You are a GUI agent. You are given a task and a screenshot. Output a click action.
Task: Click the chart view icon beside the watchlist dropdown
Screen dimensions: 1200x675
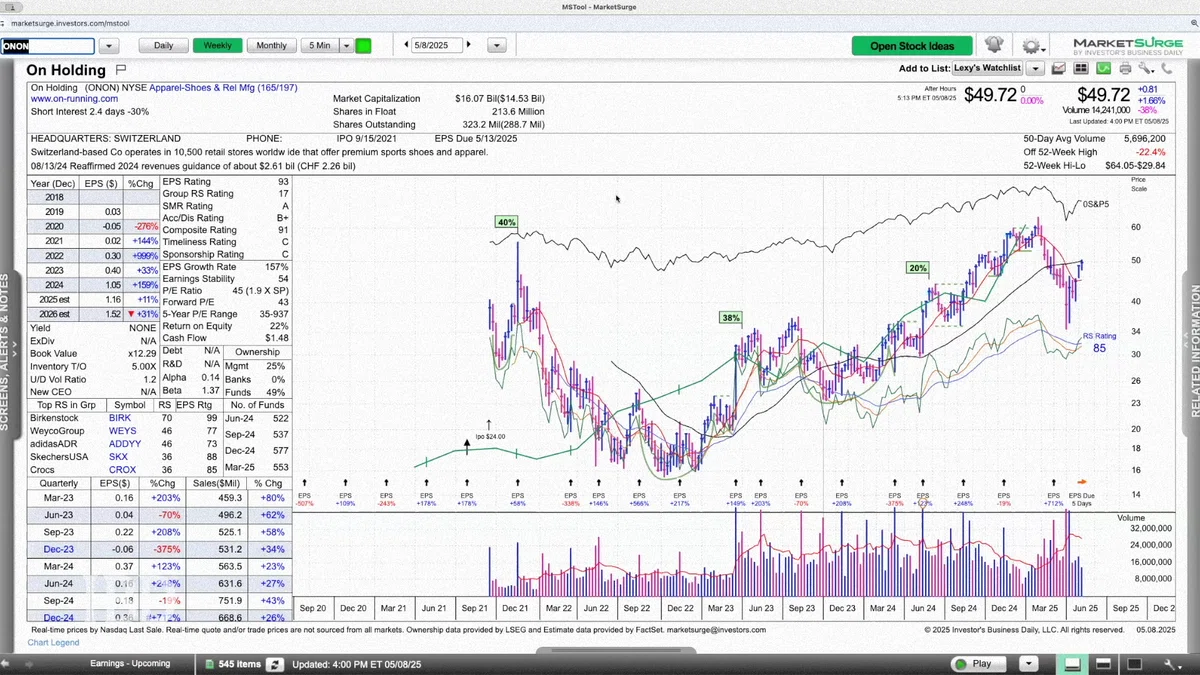click(1058, 69)
